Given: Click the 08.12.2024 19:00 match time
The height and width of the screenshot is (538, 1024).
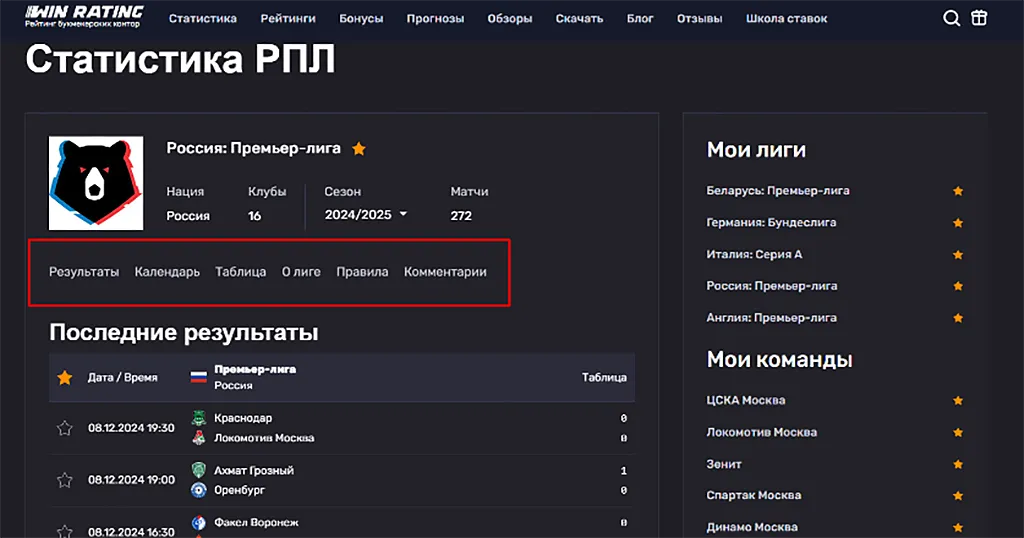Looking at the screenshot, I should tap(131, 480).
